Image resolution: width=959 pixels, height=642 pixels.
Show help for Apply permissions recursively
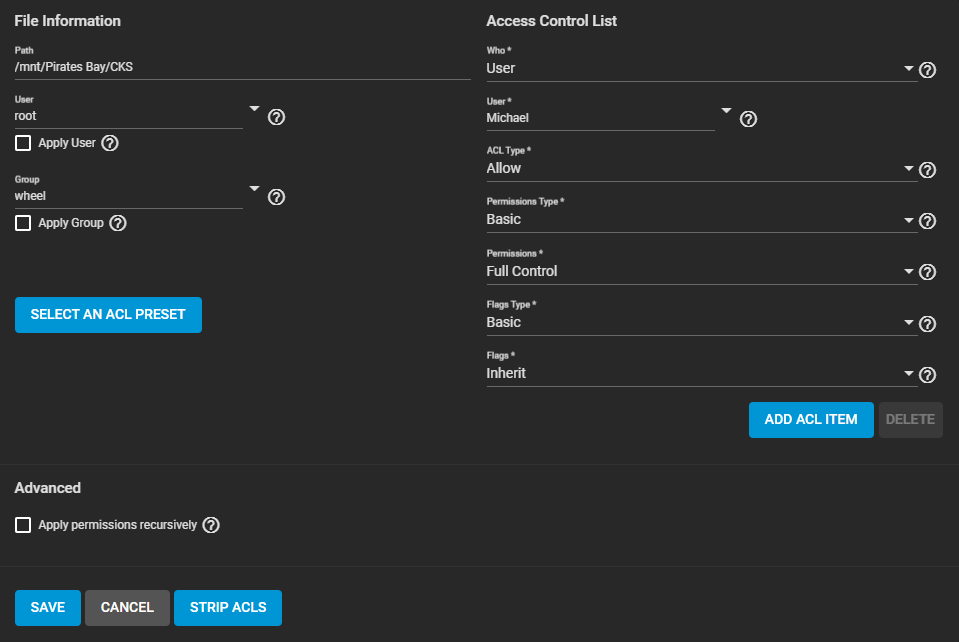[211, 525]
